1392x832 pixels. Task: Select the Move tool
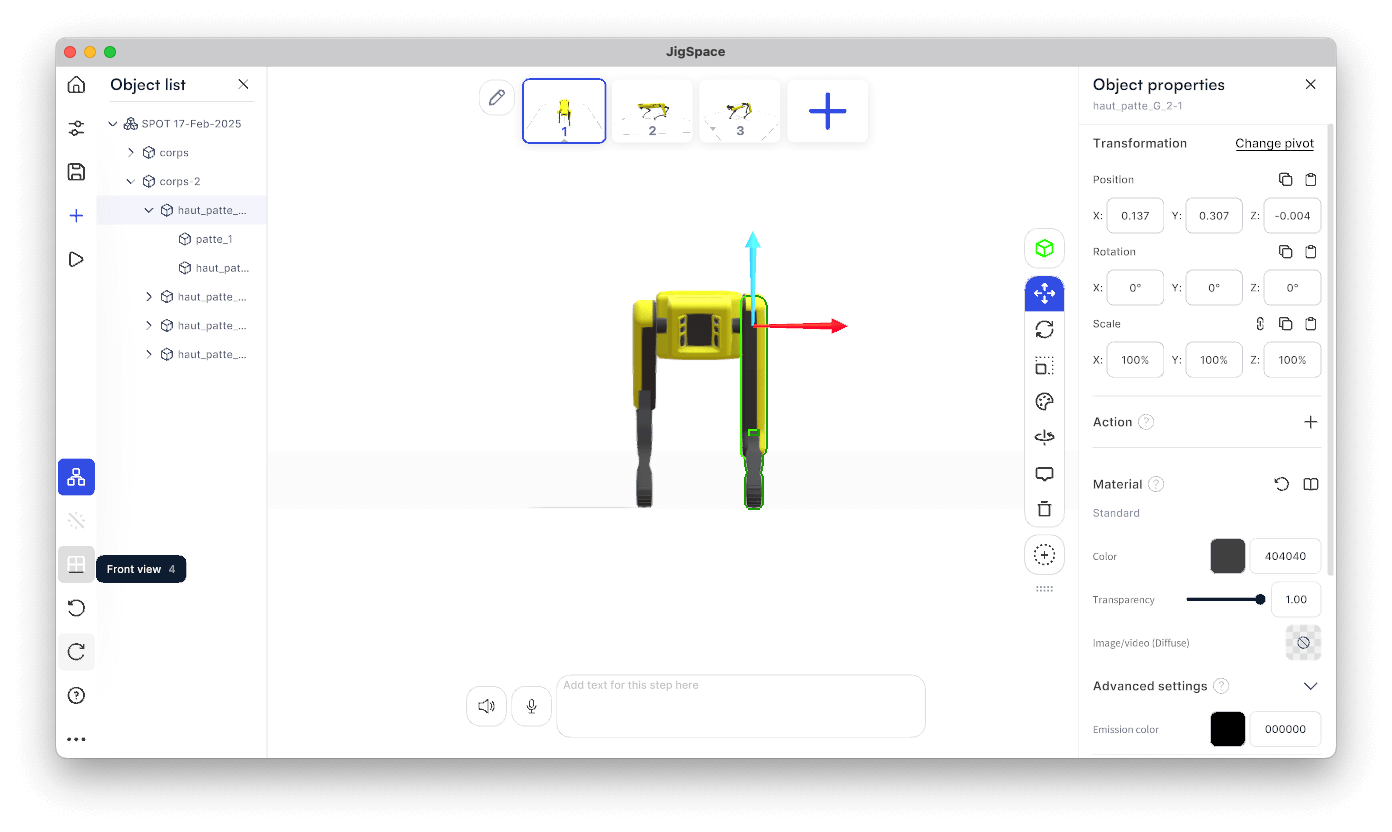[x=1044, y=293]
